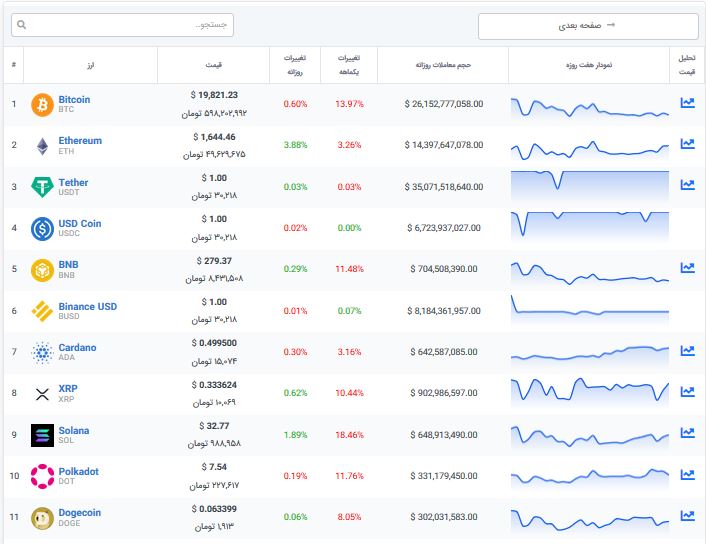The image size is (706, 544).
Task: Open the USD Coin link
Action: coord(80,223)
